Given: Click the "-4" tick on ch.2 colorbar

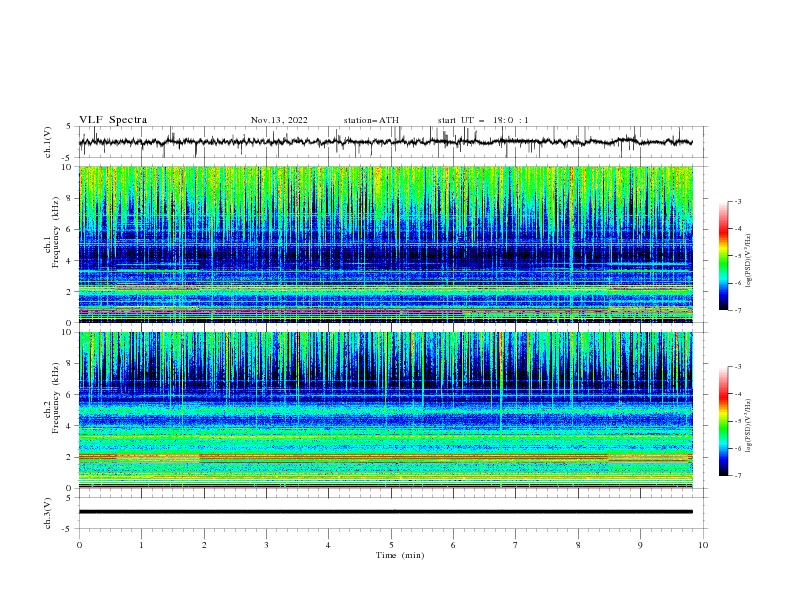Looking at the screenshot, I should tap(737, 394).
